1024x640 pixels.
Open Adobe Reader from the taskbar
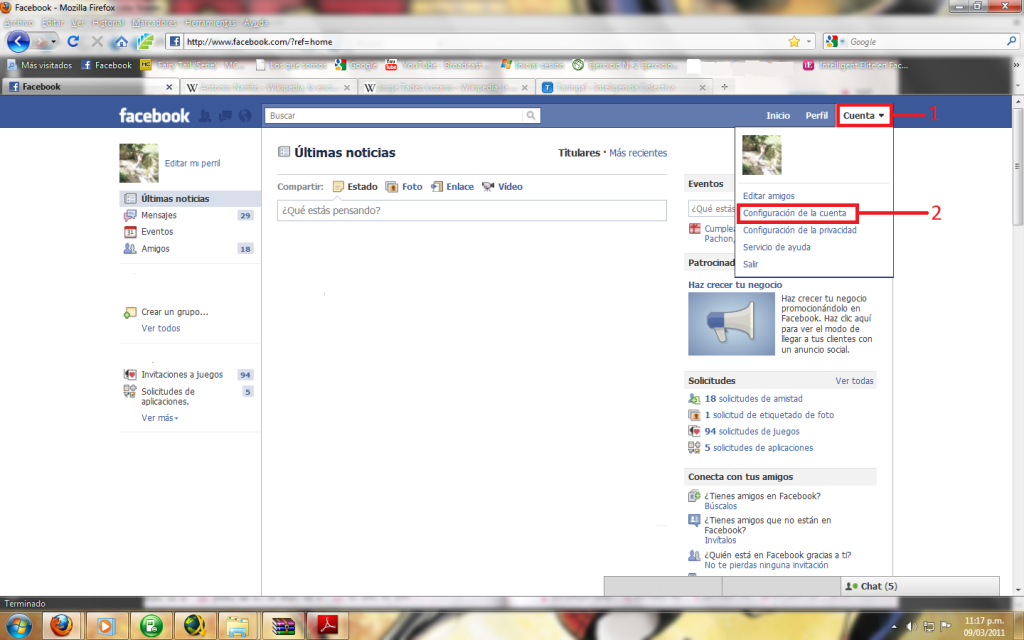point(327,625)
